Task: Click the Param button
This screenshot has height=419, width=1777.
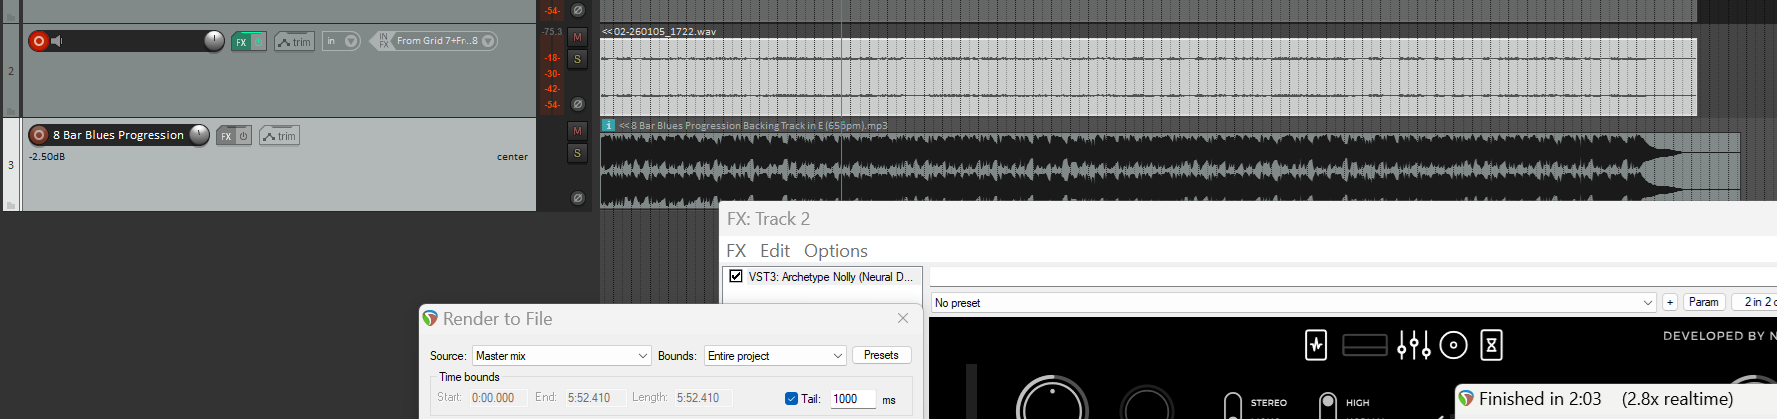Action: [x=1704, y=302]
